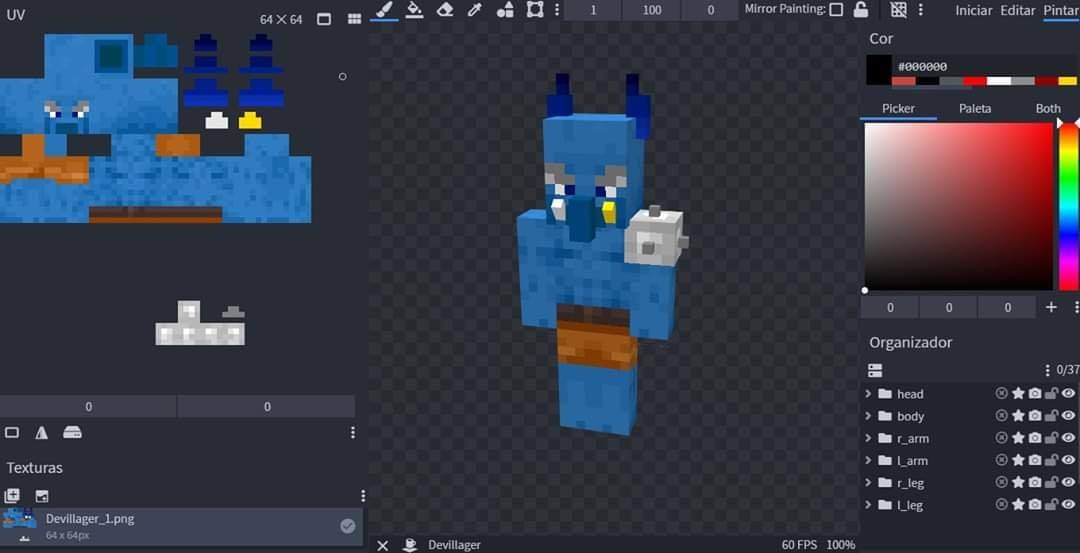Image resolution: width=1080 pixels, height=553 pixels.
Task: Click the Devillager project format icon
Action: point(411,545)
